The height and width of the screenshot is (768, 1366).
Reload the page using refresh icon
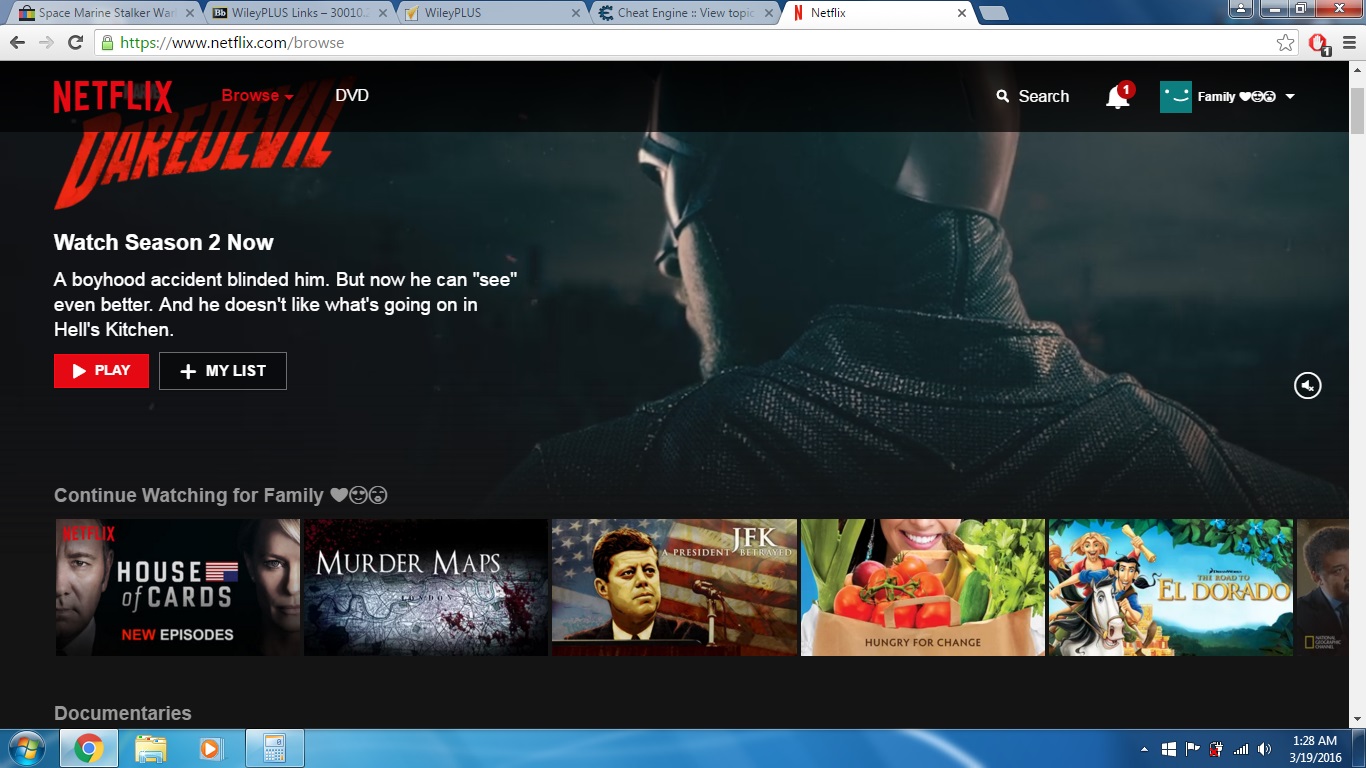(x=75, y=43)
